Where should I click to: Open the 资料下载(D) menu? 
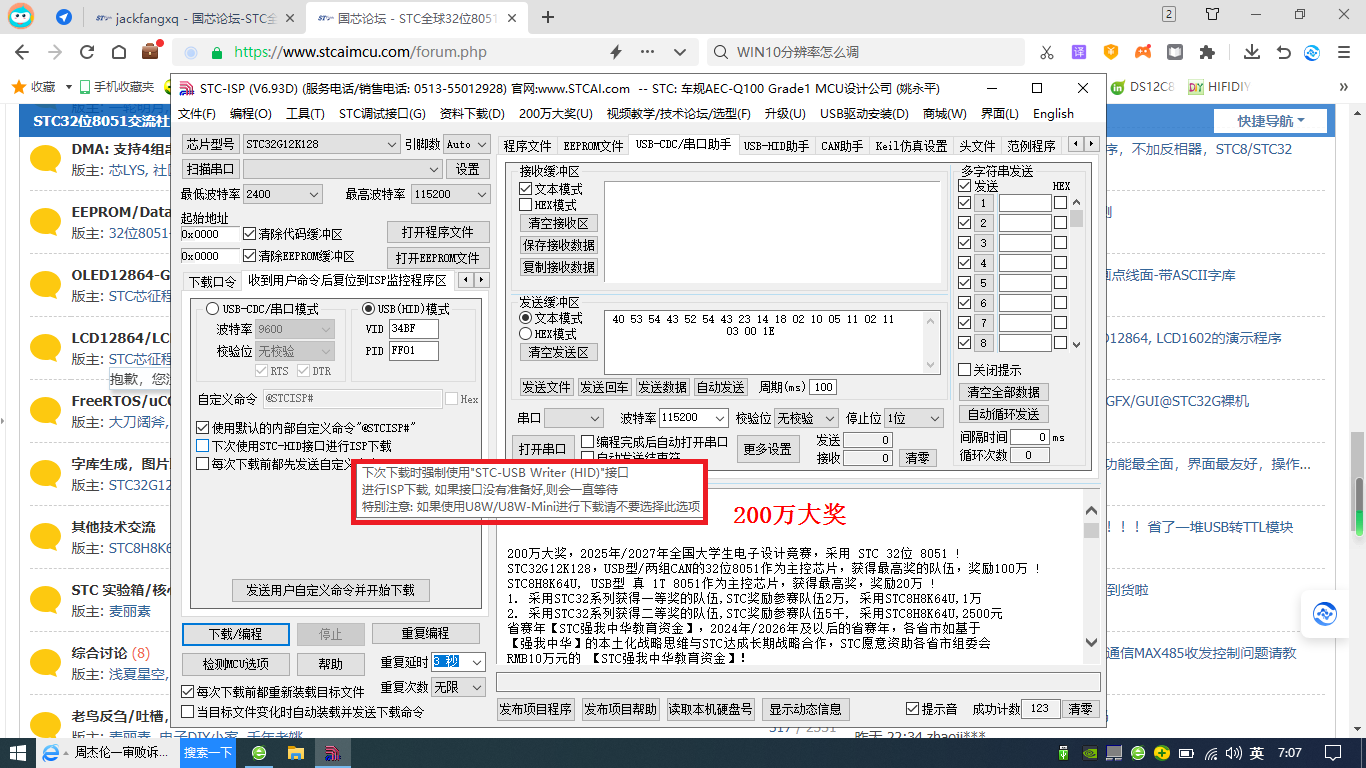[x=472, y=114]
